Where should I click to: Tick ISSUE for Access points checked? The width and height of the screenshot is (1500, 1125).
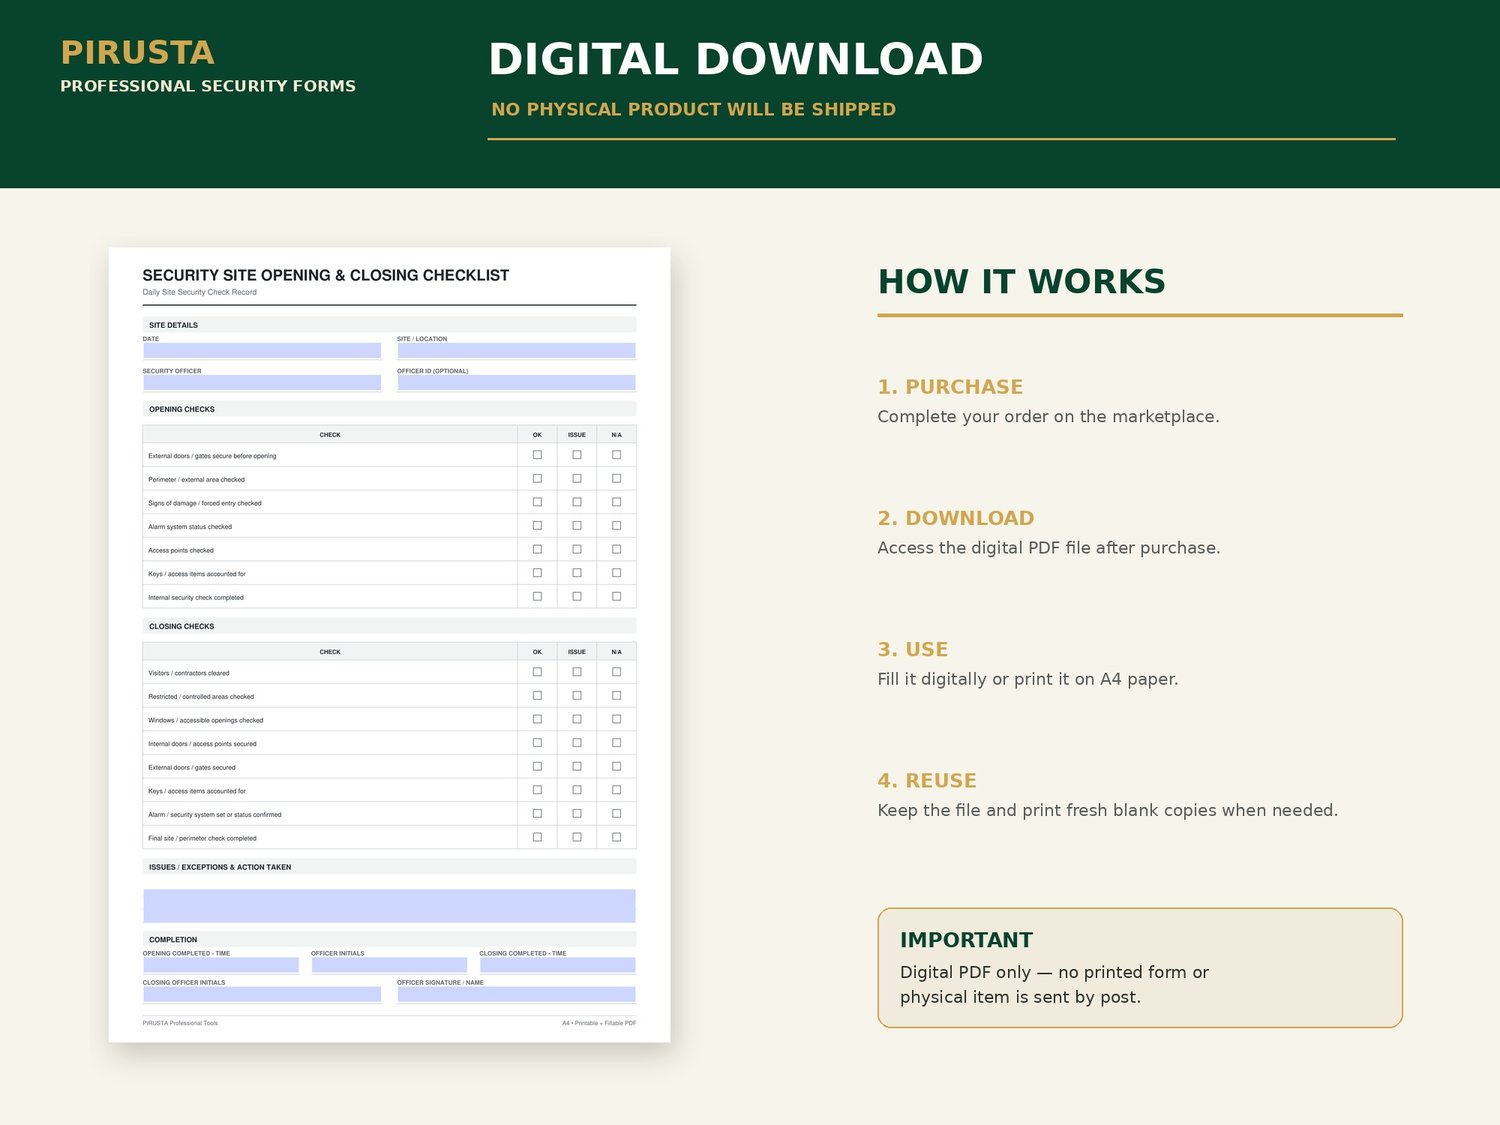click(x=577, y=550)
